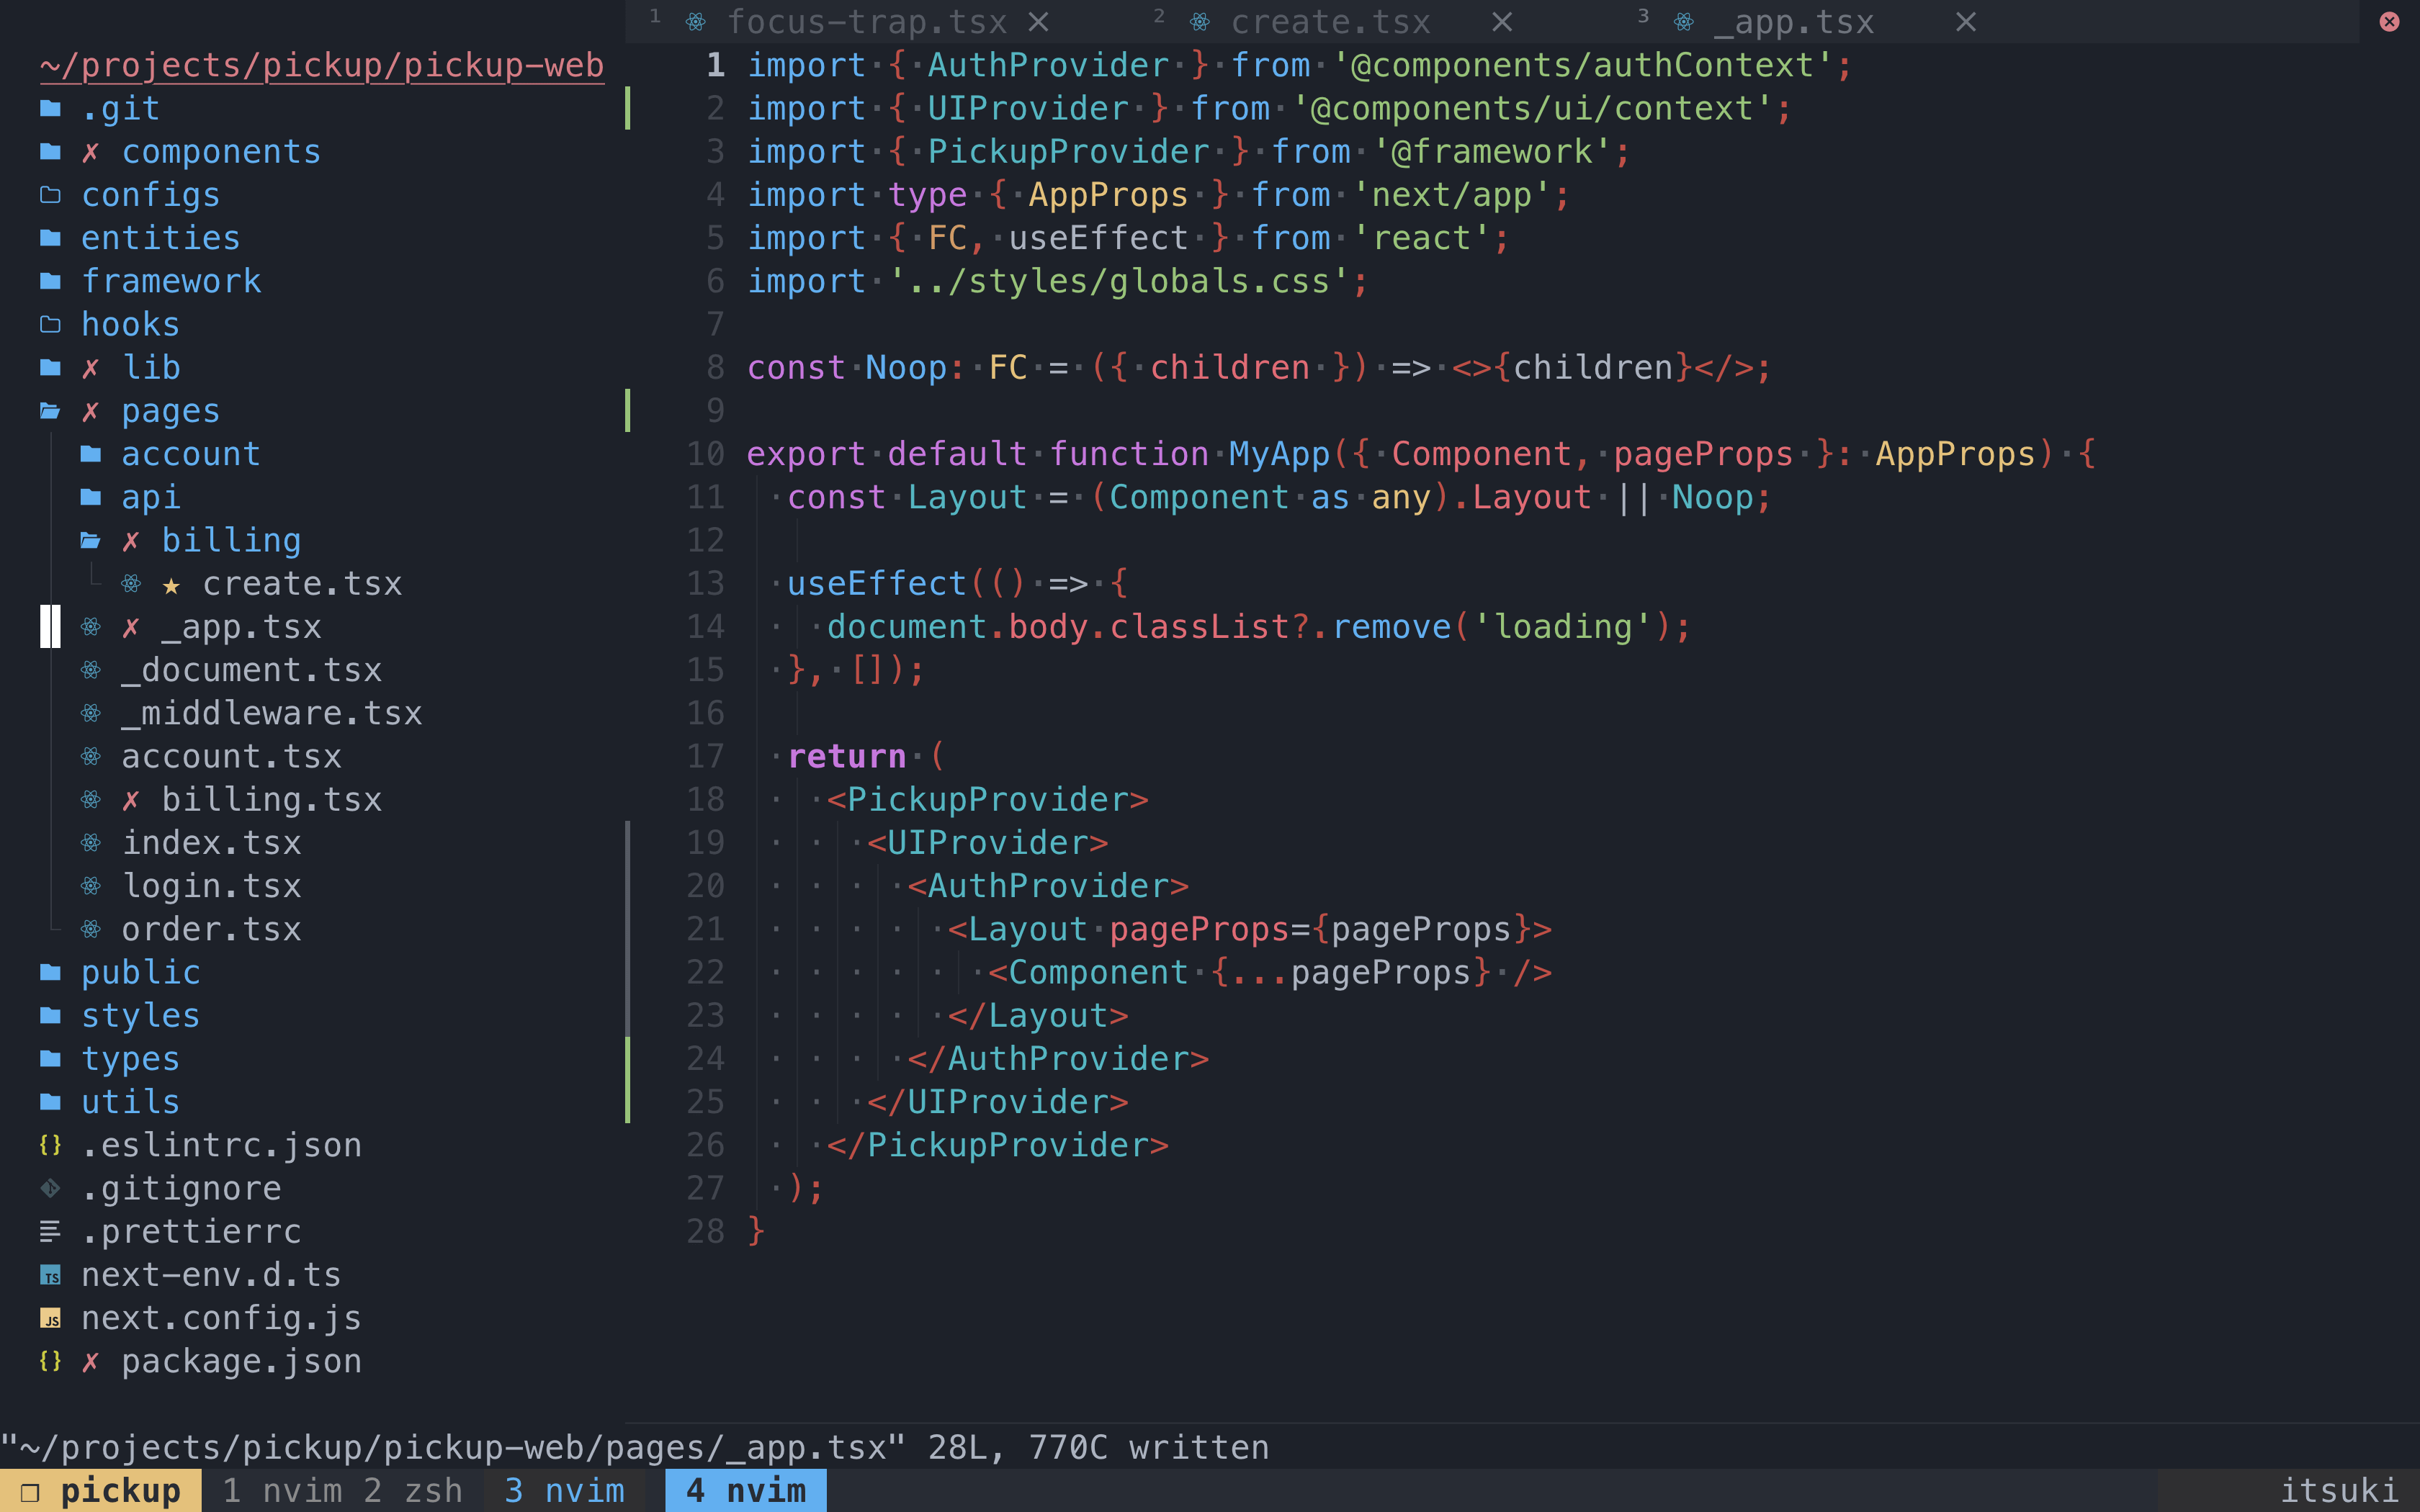Viewport: 2420px width, 1512px height.
Task: Expand the account folder in sidebar
Action: tap(190, 453)
